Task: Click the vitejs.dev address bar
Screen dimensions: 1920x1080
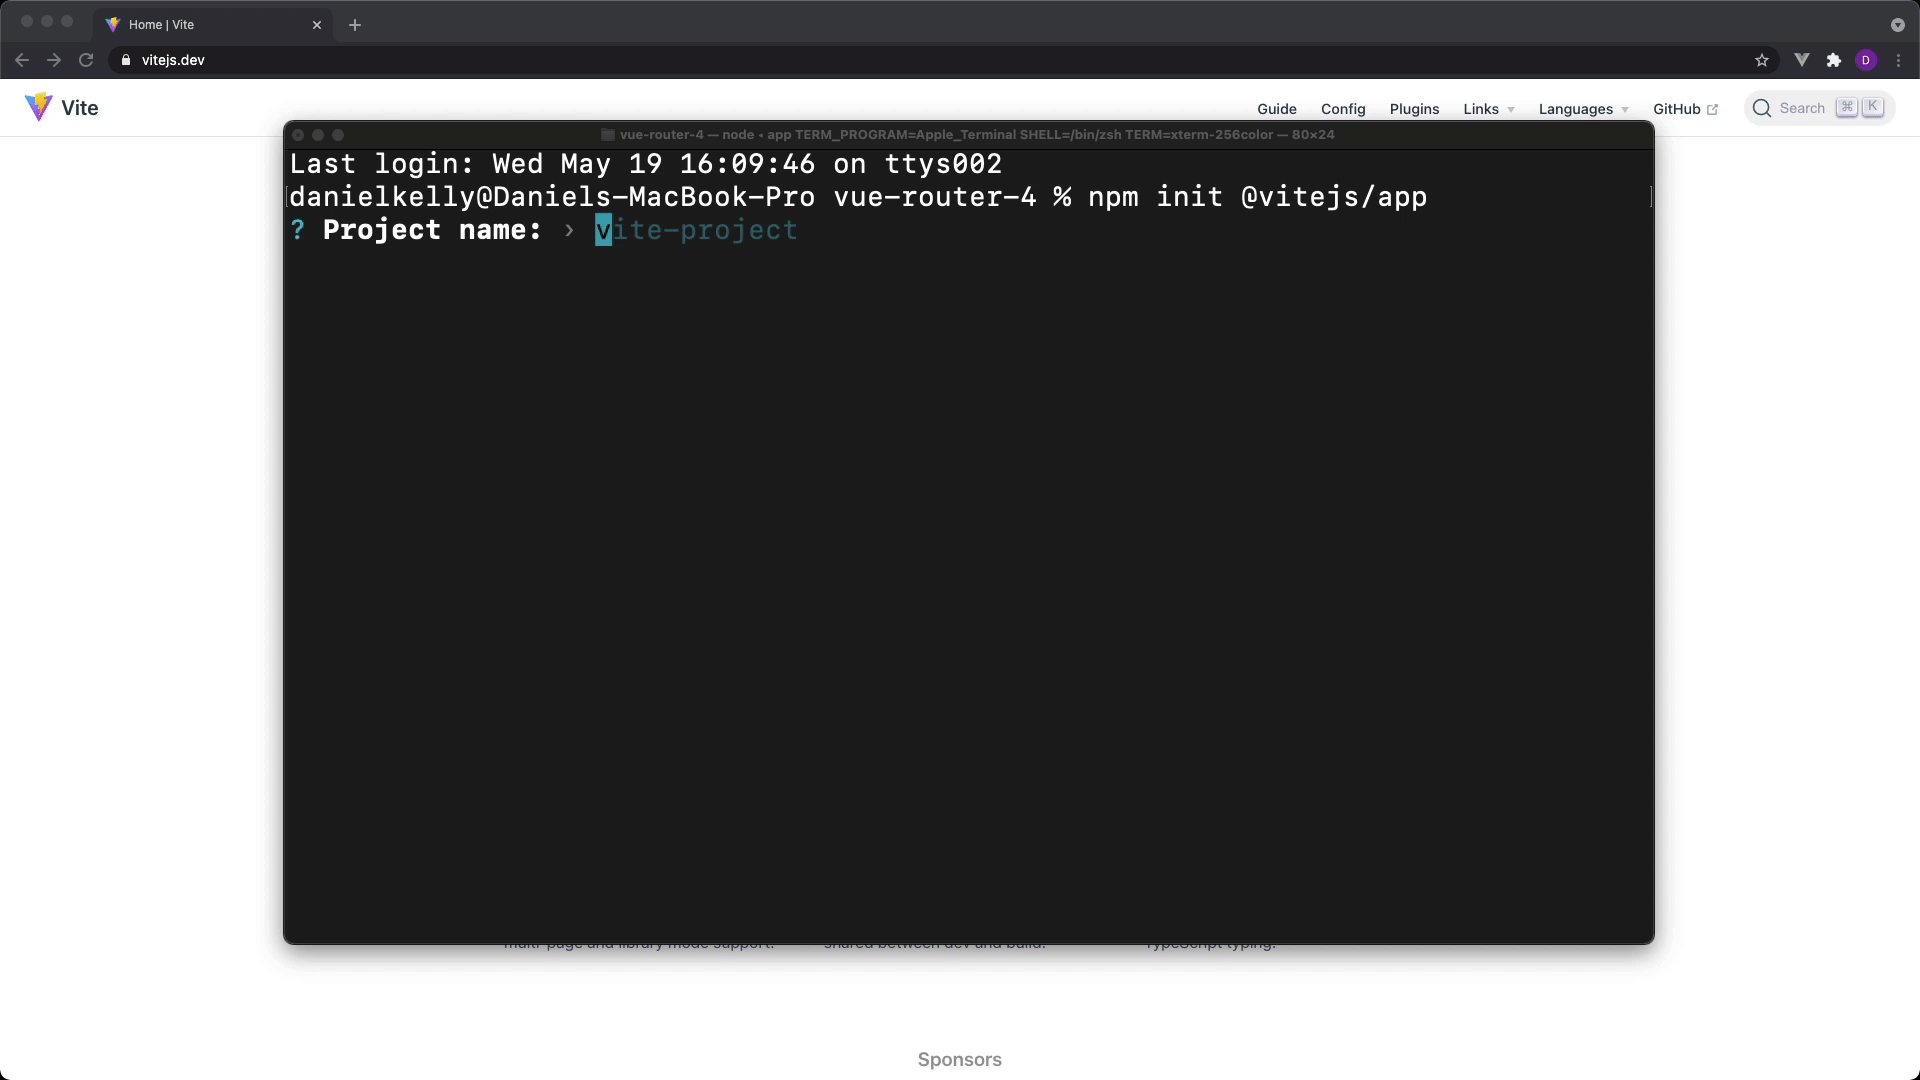Action: click(x=900, y=60)
